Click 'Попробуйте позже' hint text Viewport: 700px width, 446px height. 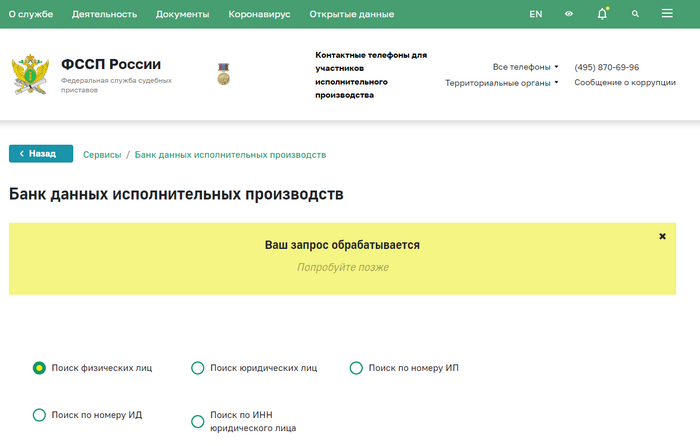coord(343,267)
